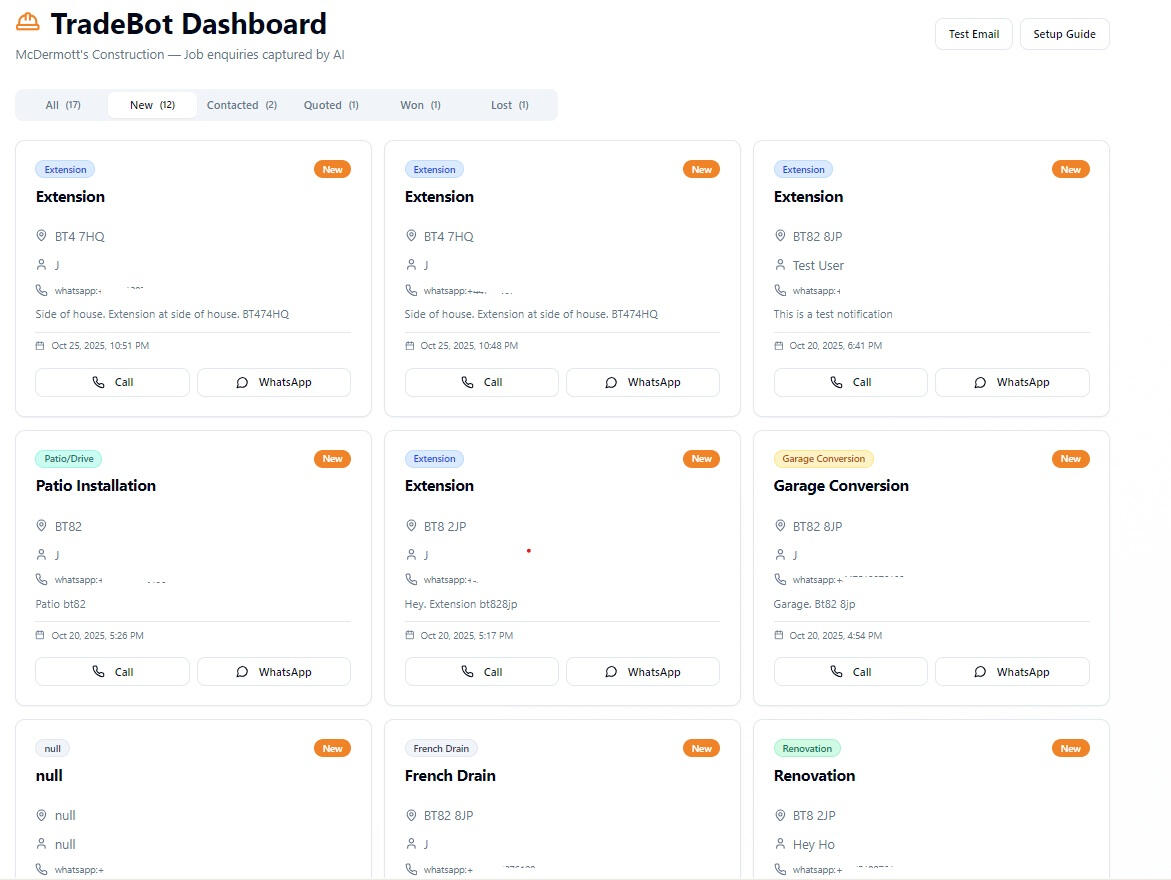
Task: Show all 17 enquiries tab
Action: pos(62,105)
